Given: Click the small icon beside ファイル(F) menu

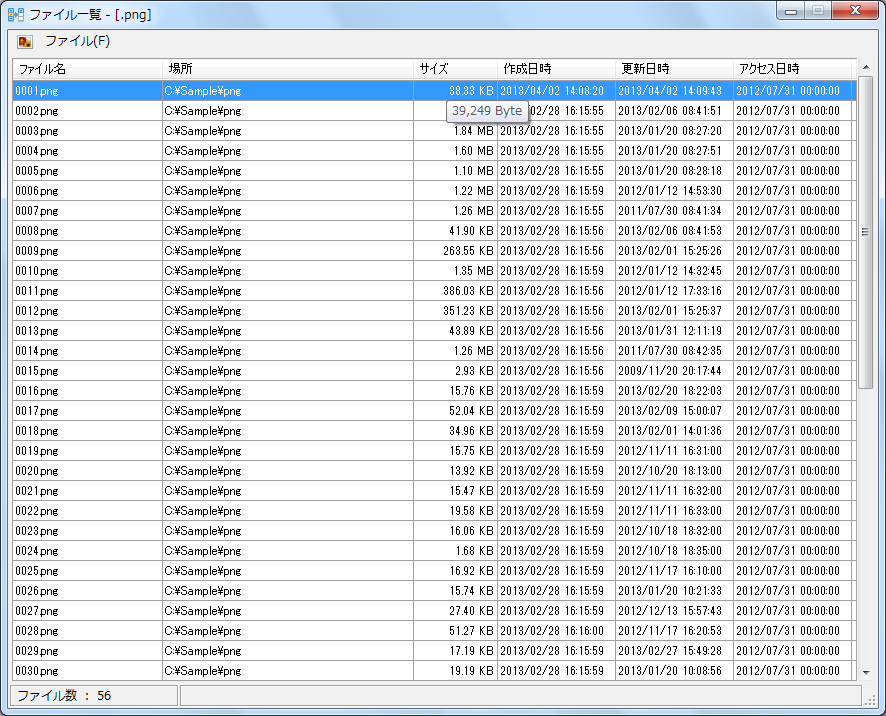Looking at the screenshot, I should click(x=25, y=42).
